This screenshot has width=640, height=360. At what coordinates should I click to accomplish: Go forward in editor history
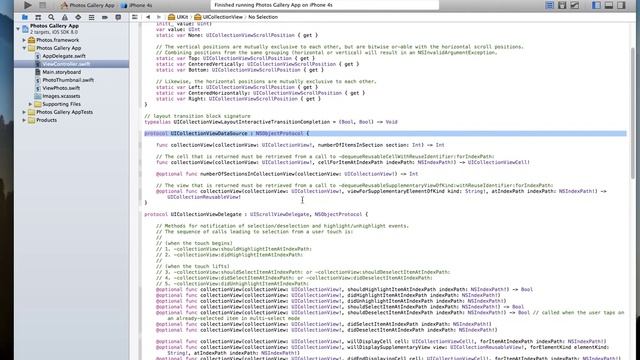[x=159, y=17]
